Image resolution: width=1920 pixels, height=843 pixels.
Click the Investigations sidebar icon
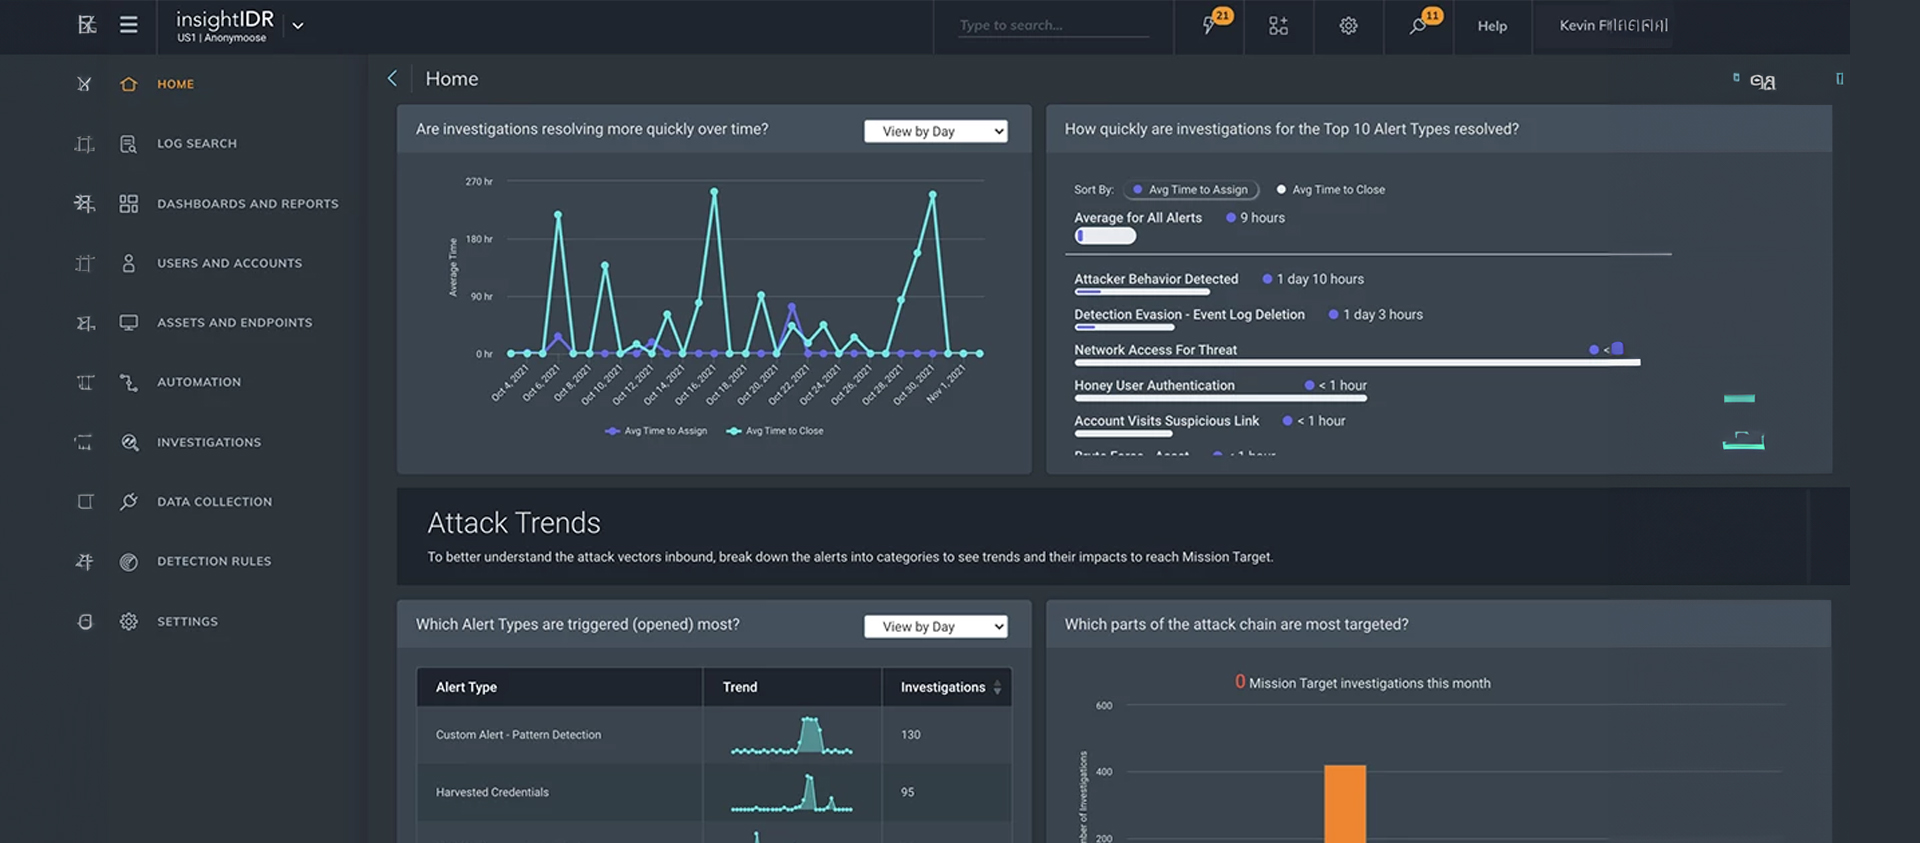pos(129,442)
